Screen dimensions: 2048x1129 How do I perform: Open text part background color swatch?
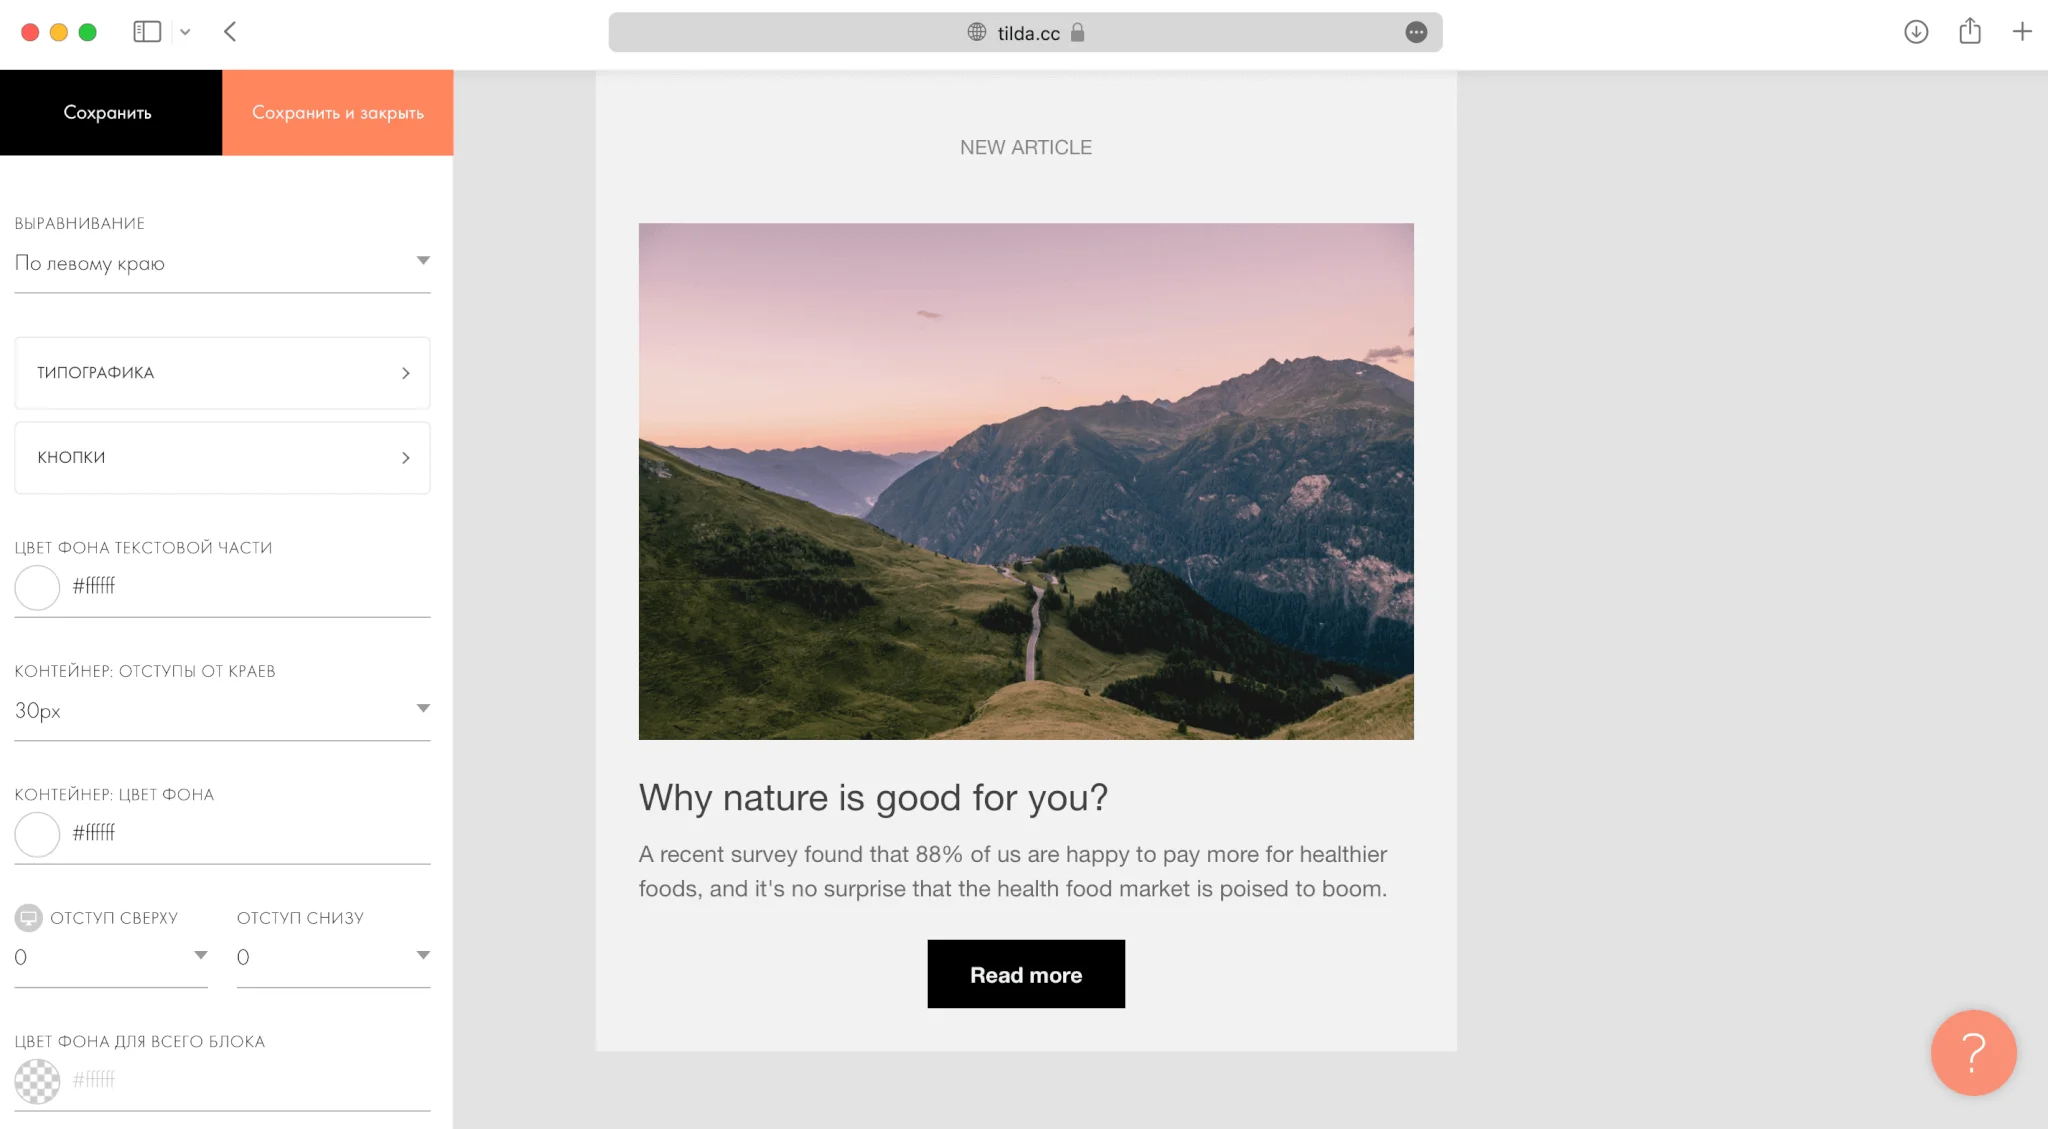[x=37, y=587]
